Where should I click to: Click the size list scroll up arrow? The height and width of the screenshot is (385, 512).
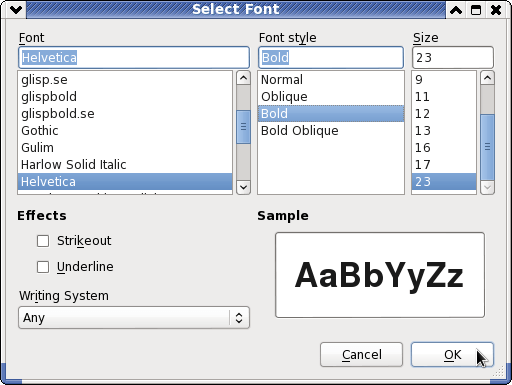(487, 78)
